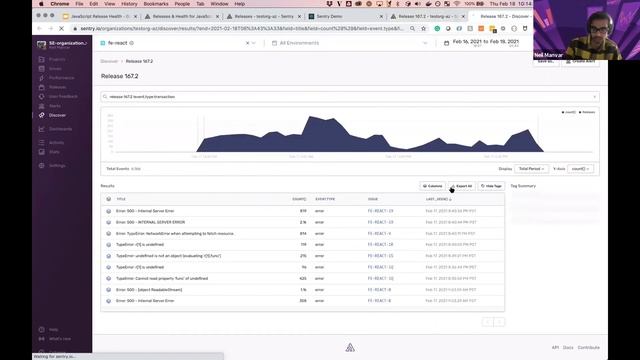Image resolution: width=640 pixels, height=360 pixels.
Task: Go to the previous results page arrow
Action: tap(488, 322)
